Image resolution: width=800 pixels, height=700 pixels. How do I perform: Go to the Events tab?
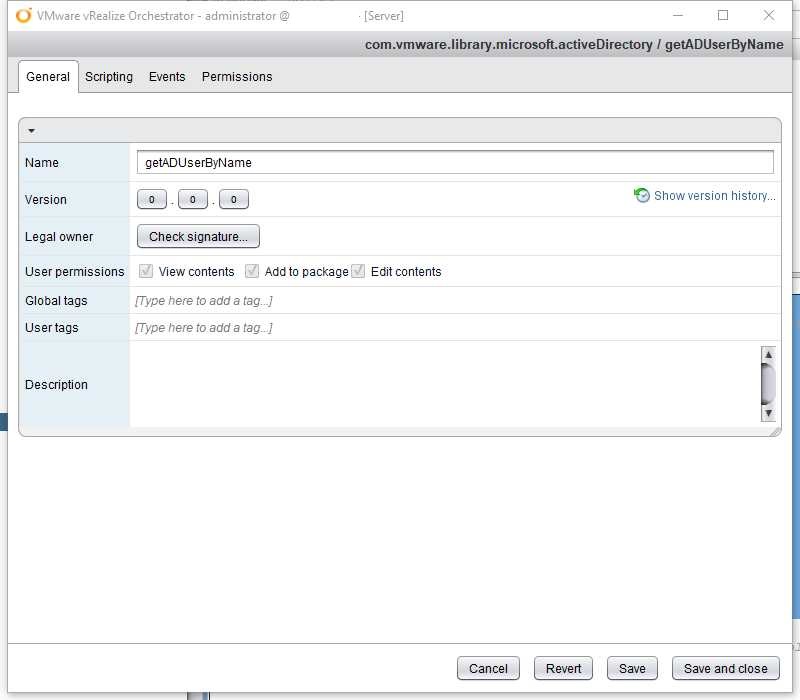pyautogui.click(x=167, y=77)
